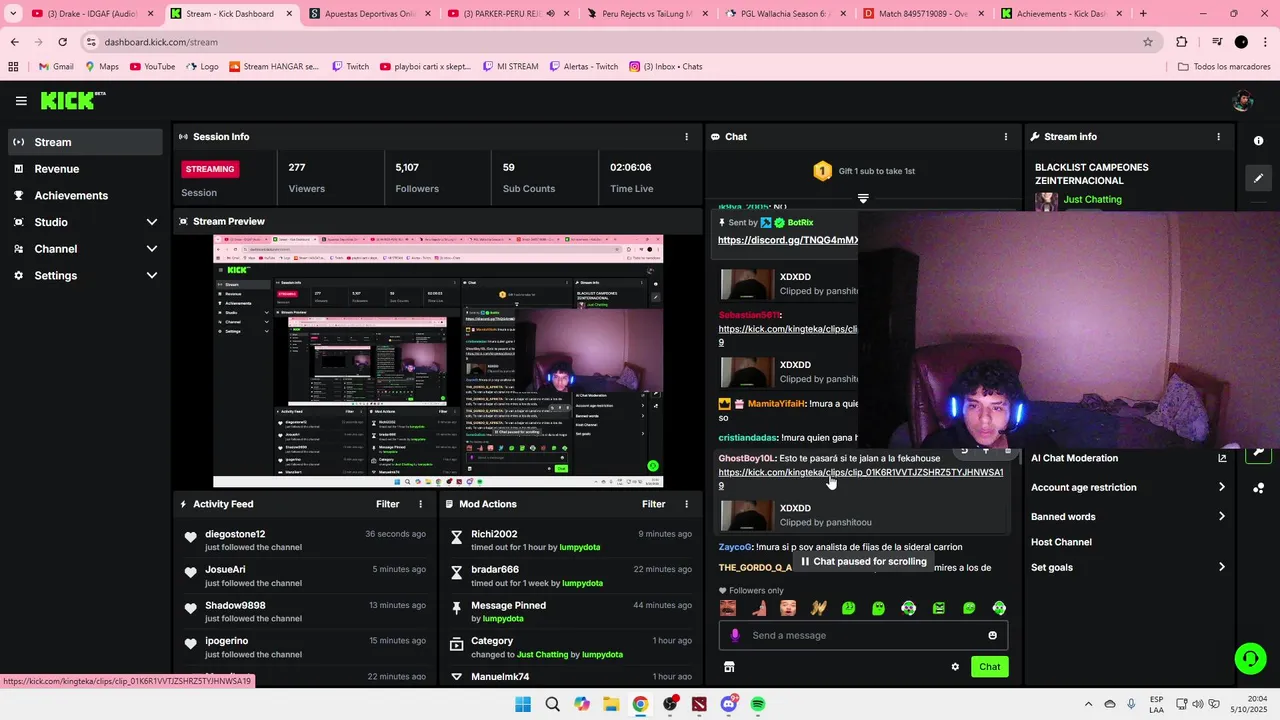Click the green Chat send button
The width and height of the screenshot is (1280, 720).
tap(989, 667)
